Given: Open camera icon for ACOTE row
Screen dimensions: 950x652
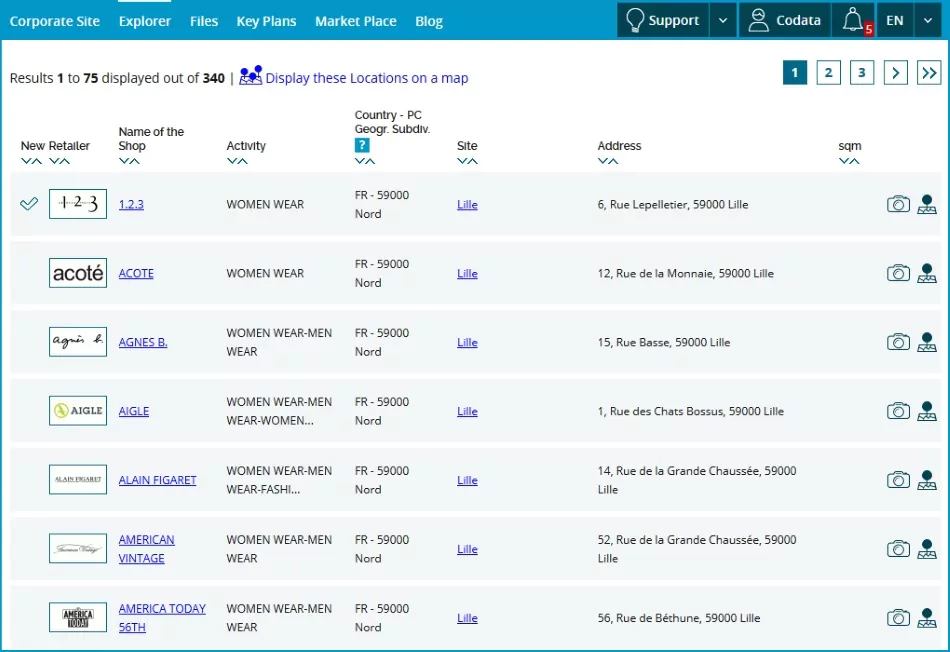Looking at the screenshot, I should pyautogui.click(x=898, y=273).
